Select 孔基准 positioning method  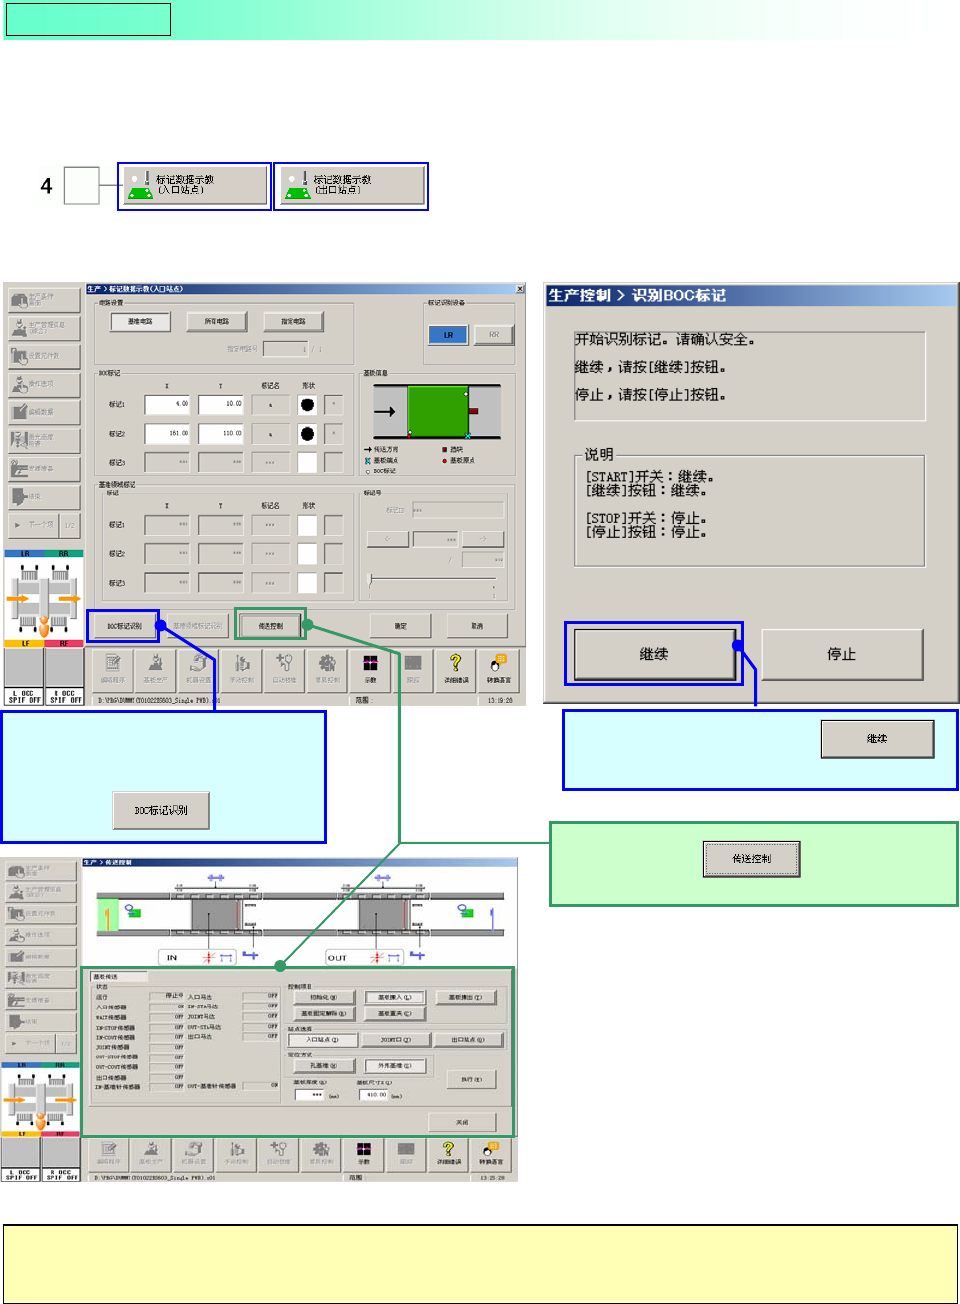pos(324,1066)
